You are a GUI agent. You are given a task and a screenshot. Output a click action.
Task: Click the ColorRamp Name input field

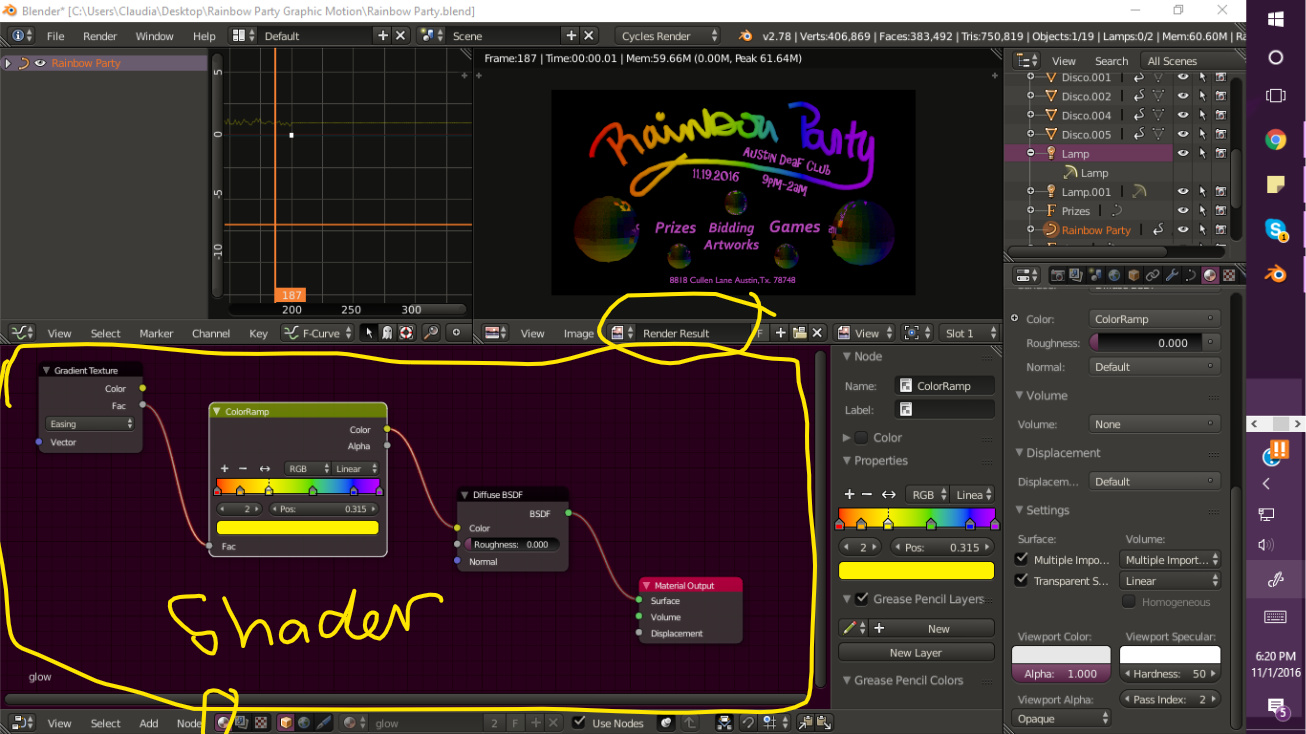[x=946, y=385]
